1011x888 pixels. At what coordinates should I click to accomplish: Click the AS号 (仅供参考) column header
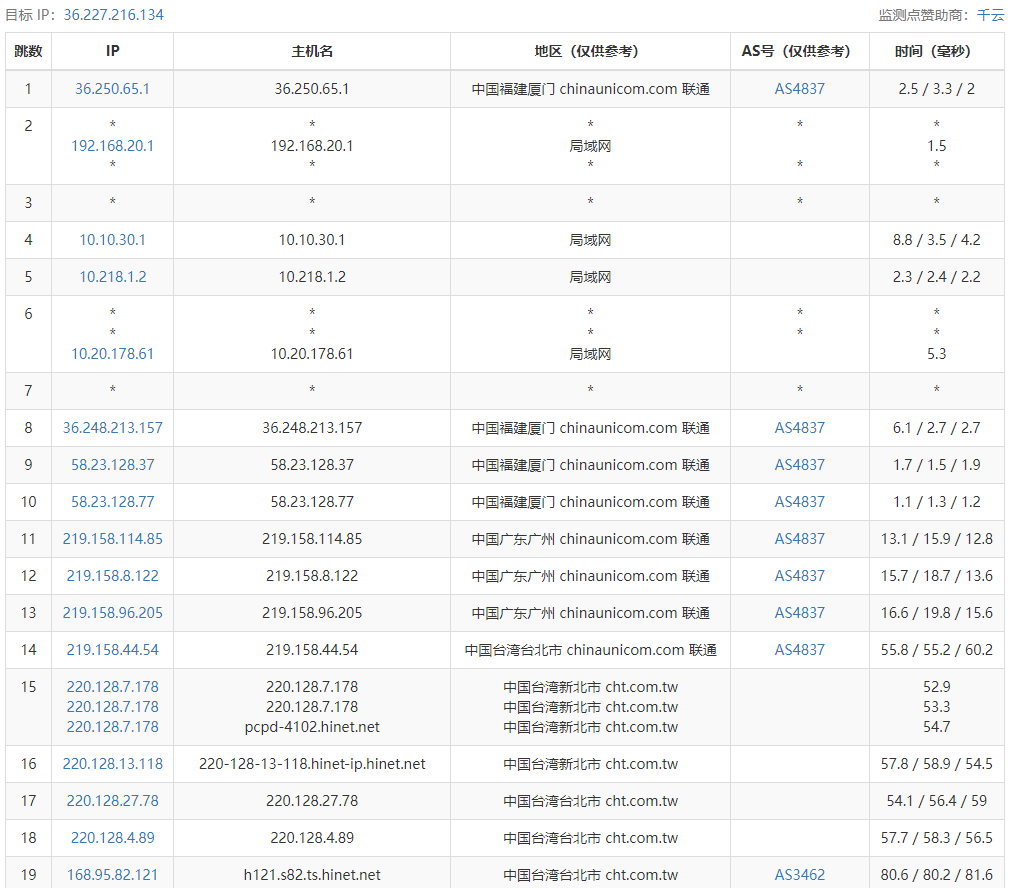800,51
